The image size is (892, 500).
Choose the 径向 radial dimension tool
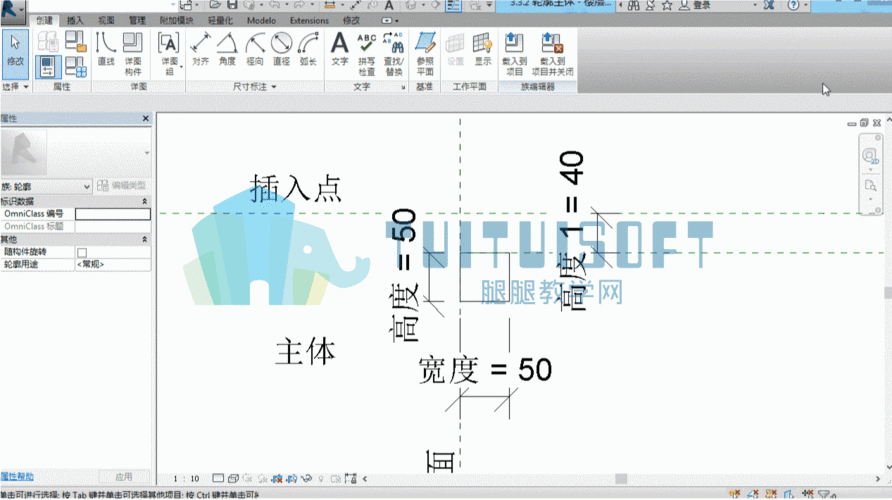coord(254,49)
